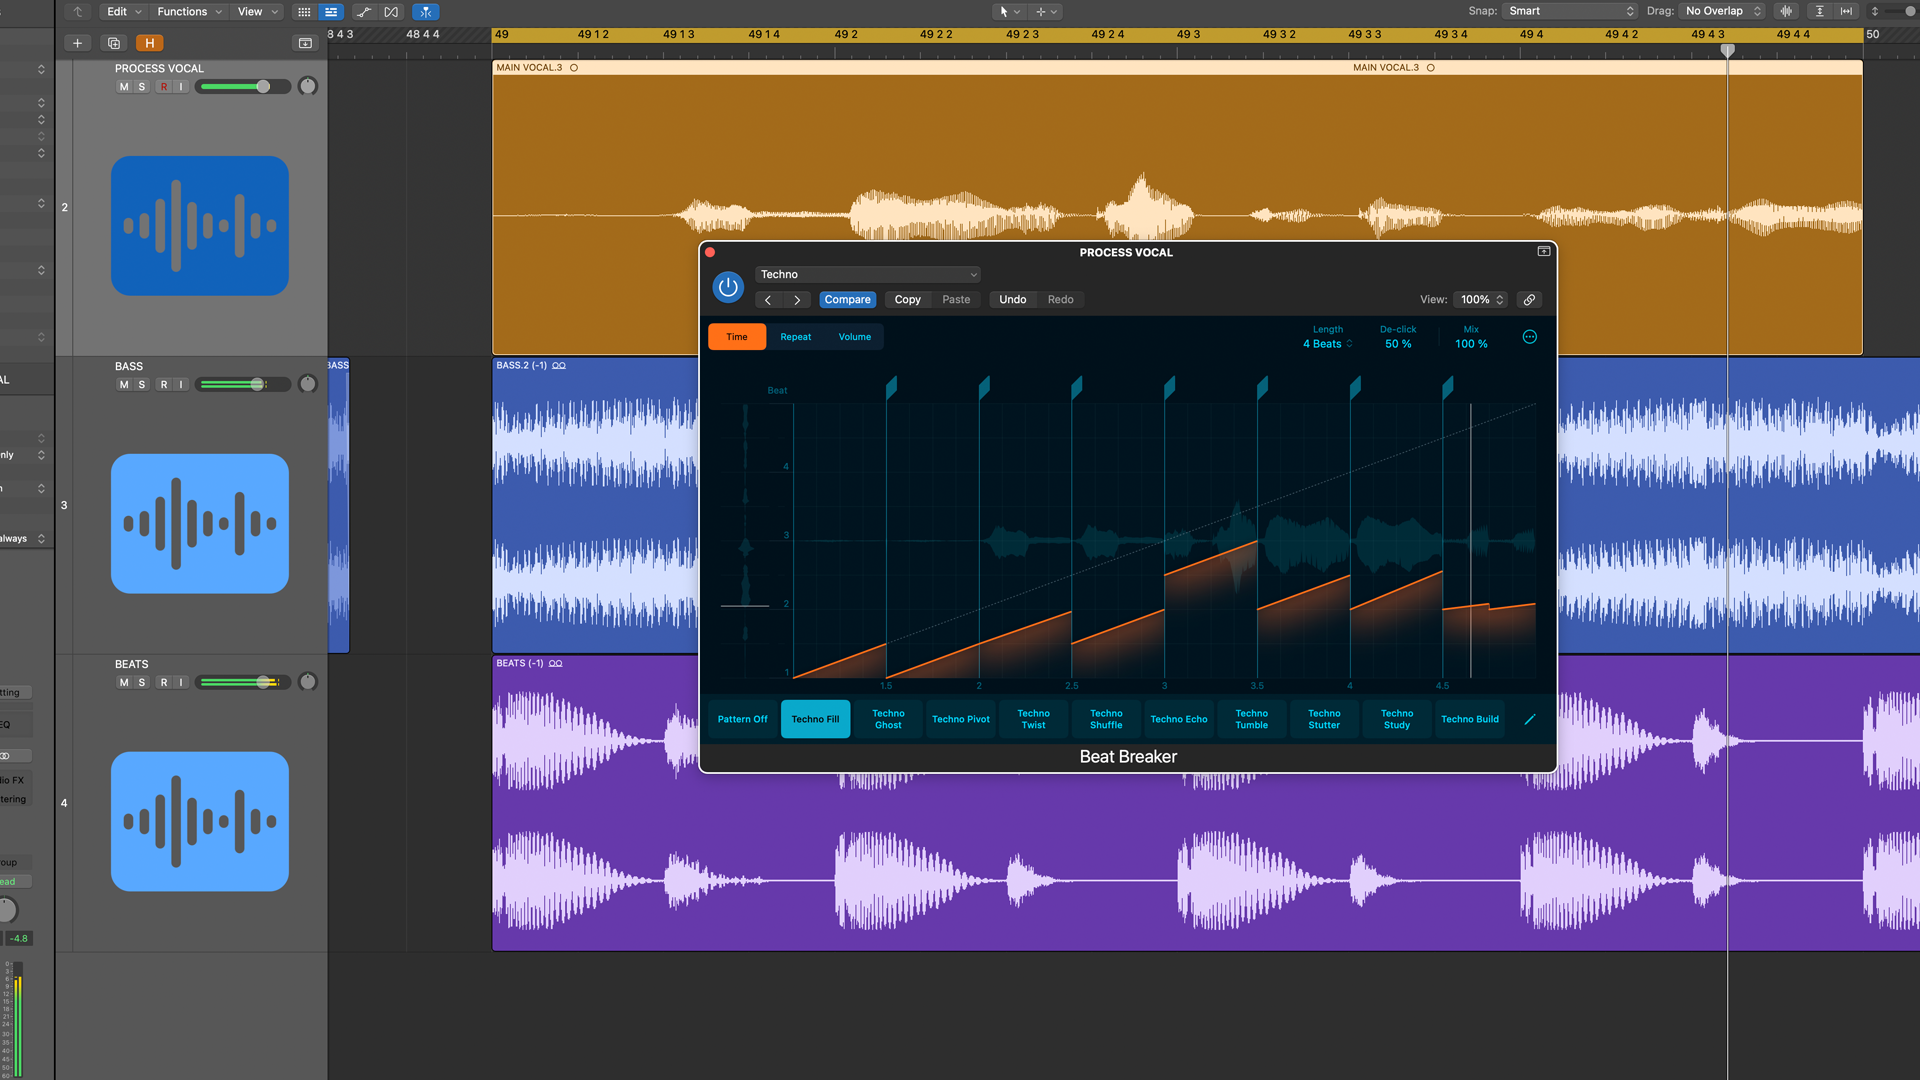
Task: Open the Drag No Overlap dropdown
Action: coord(1722,11)
